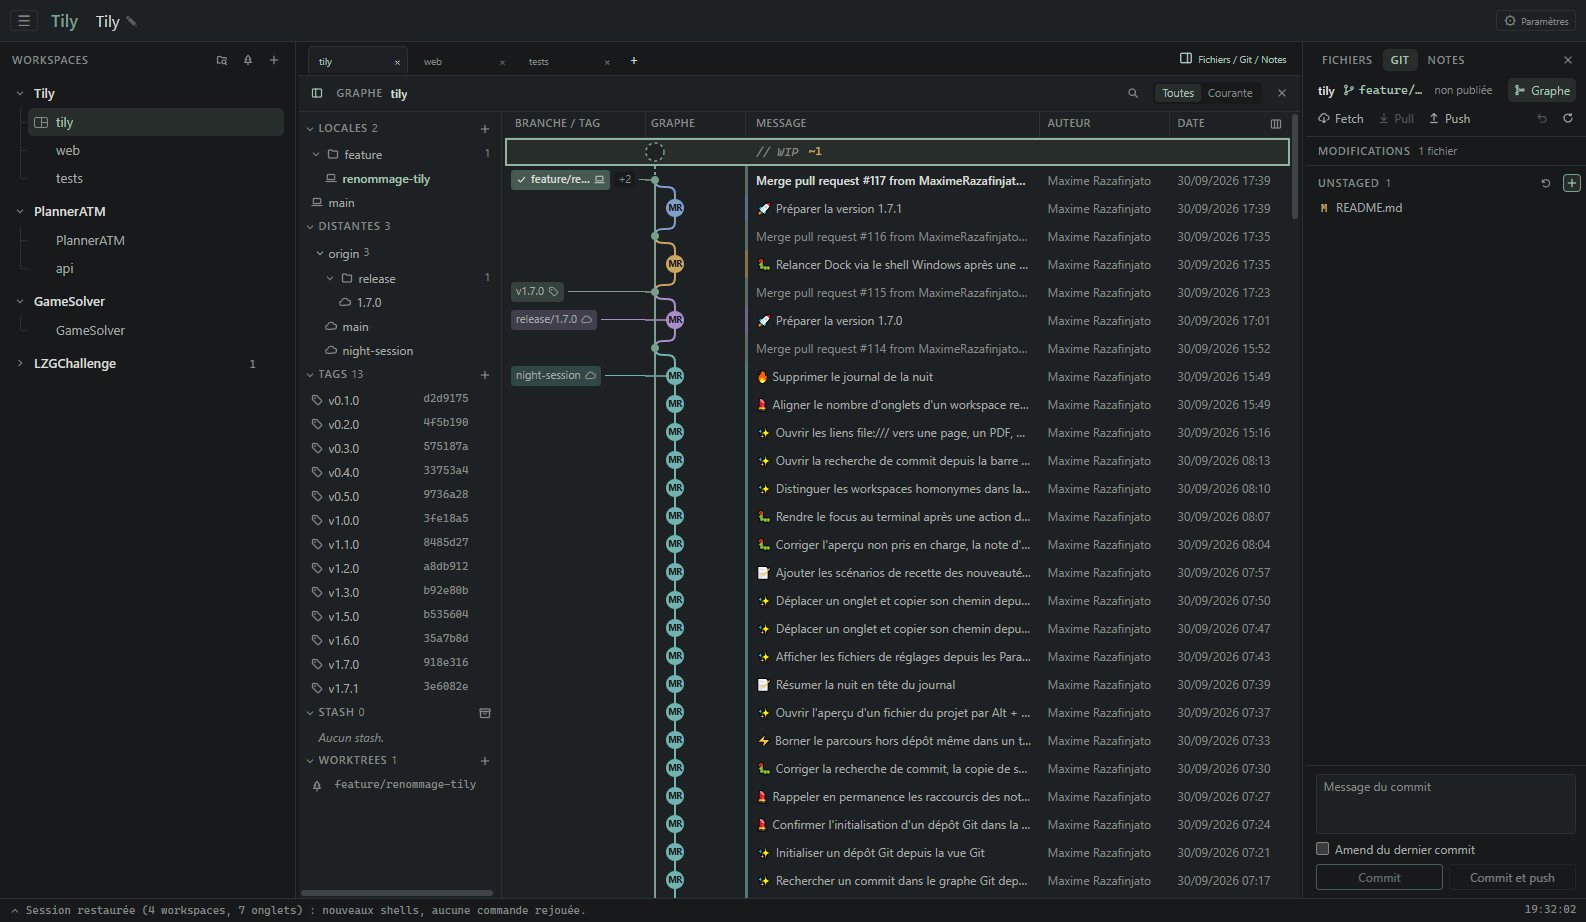Select the WIP row
Screen dimensions: 1586x922
click(897, 152)
